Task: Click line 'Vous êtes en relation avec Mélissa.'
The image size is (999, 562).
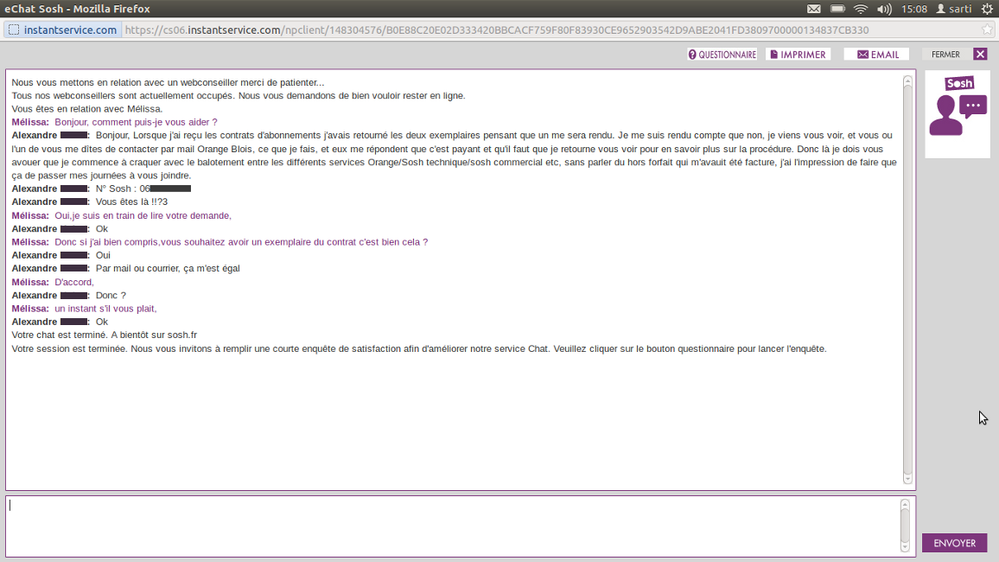Action: (x=87, y=109)
